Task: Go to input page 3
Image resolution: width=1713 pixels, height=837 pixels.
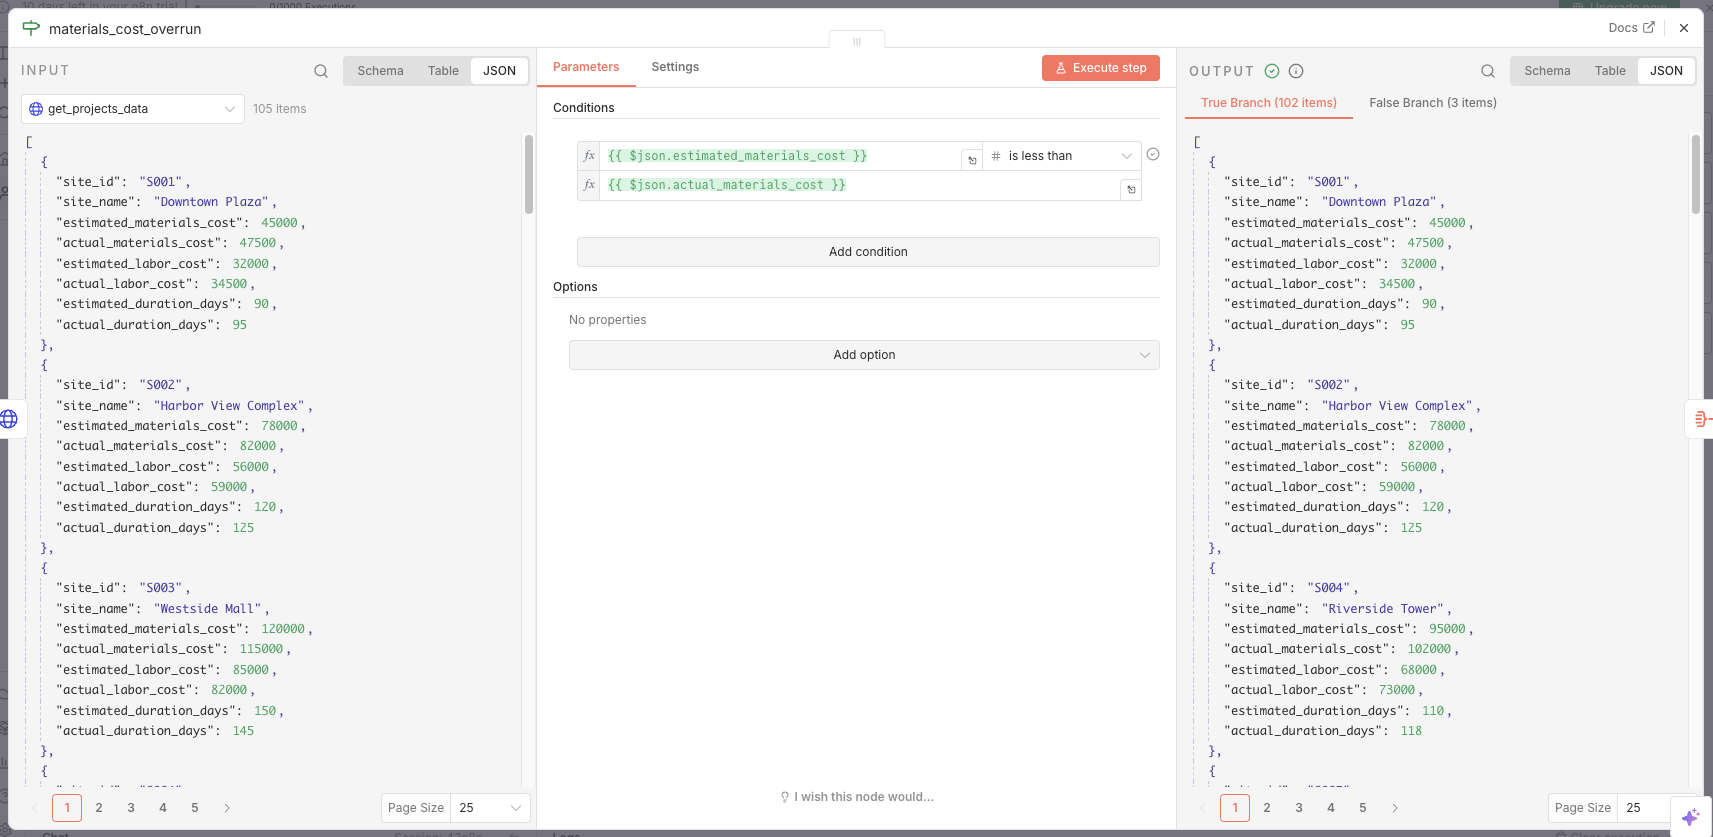Action: tap(131, 808)
